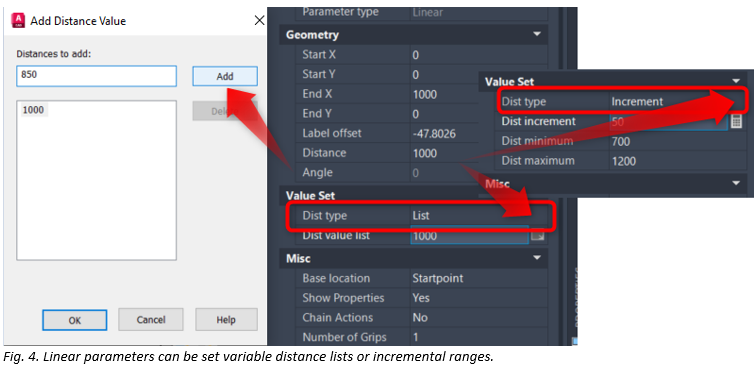The image size is (755, 367).
Task: Click Show Properties value Yes
Action: point(421,298)
